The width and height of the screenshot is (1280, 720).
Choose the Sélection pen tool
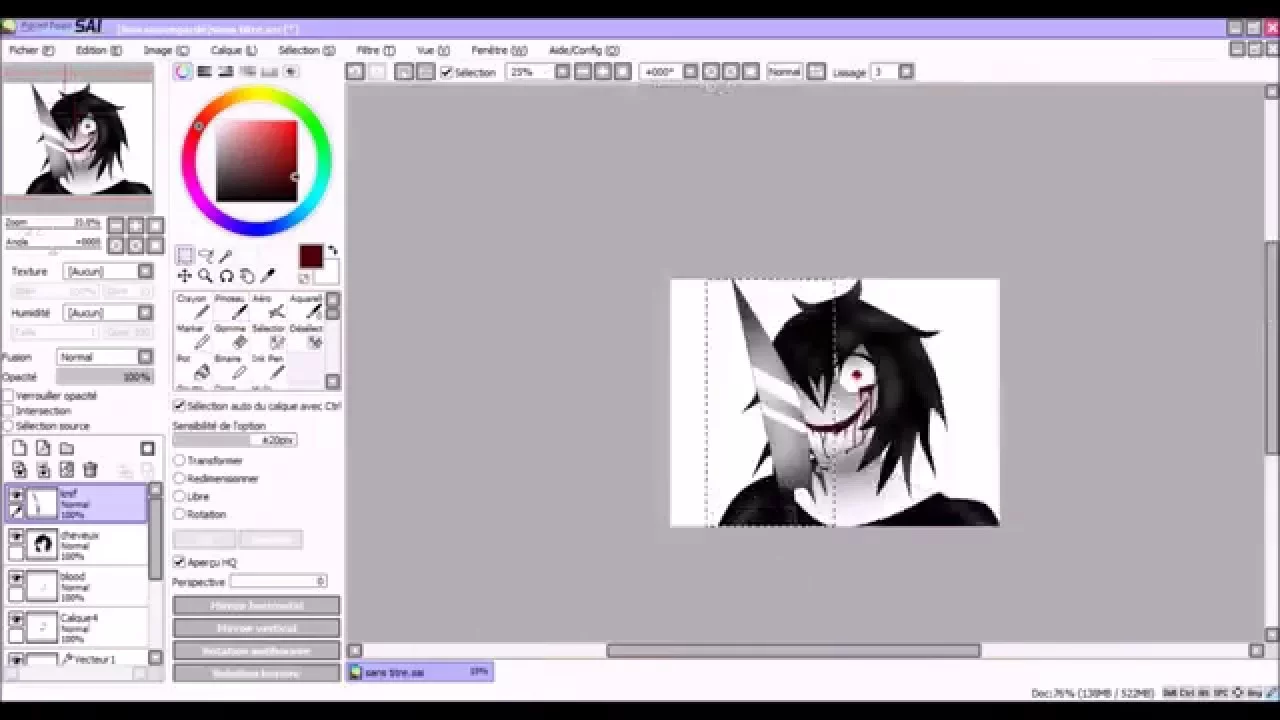click(x=268, y=336)
